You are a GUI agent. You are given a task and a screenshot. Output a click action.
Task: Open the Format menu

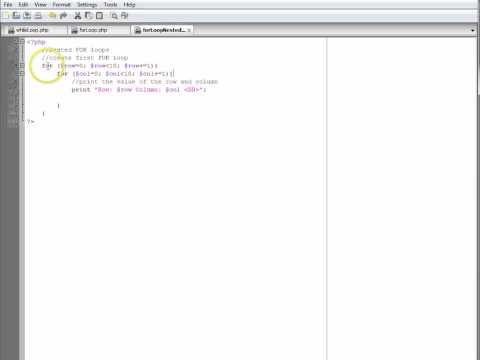(x=62, y=5)
